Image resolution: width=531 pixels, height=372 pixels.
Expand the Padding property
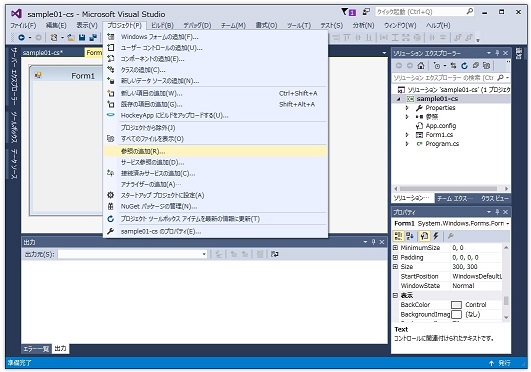(x=395, y=257)
